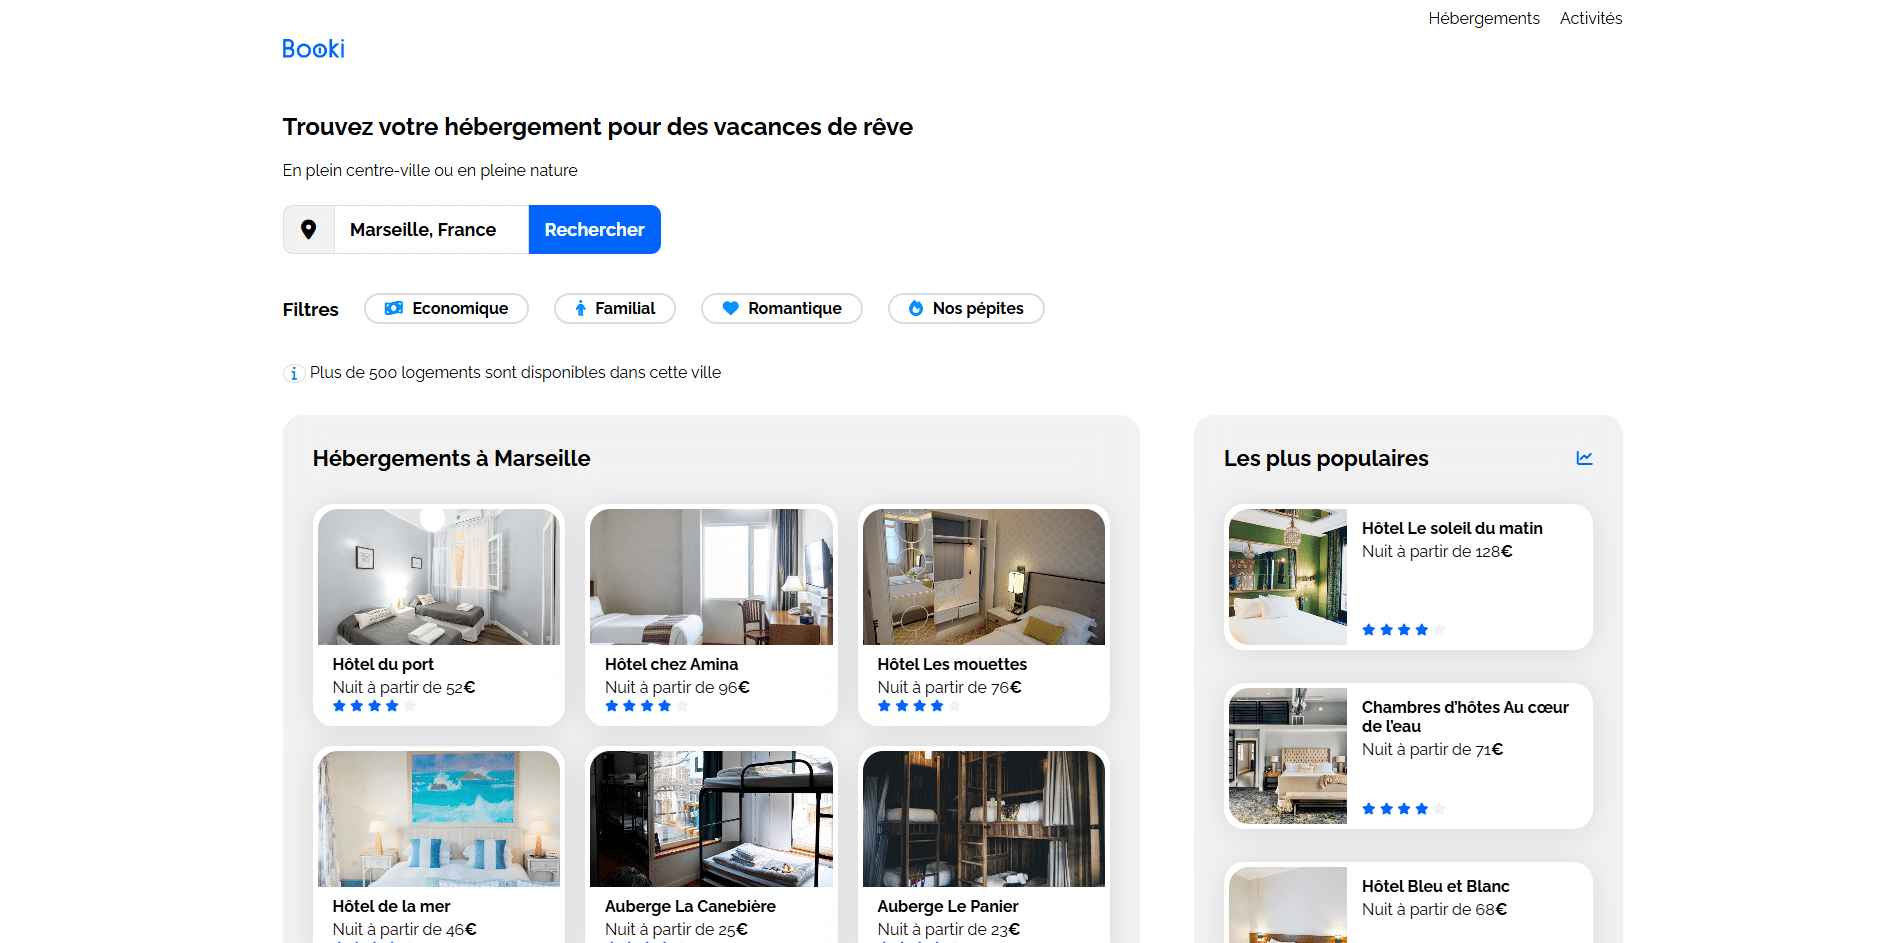
Task: Click the person icon in Familial filter
Action: [580, 309]
